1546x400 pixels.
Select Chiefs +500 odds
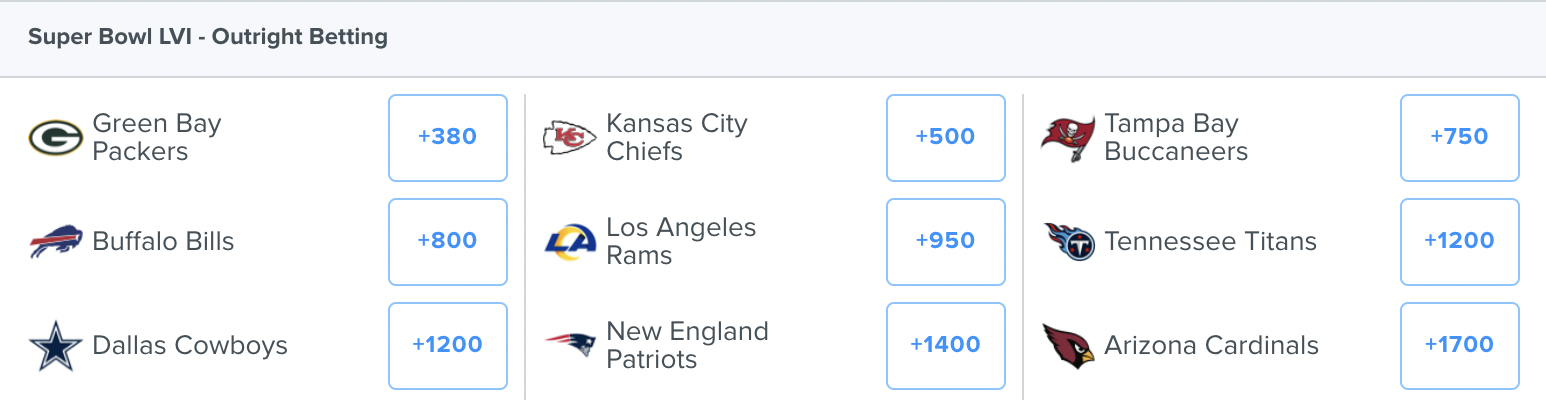(946, 138)
